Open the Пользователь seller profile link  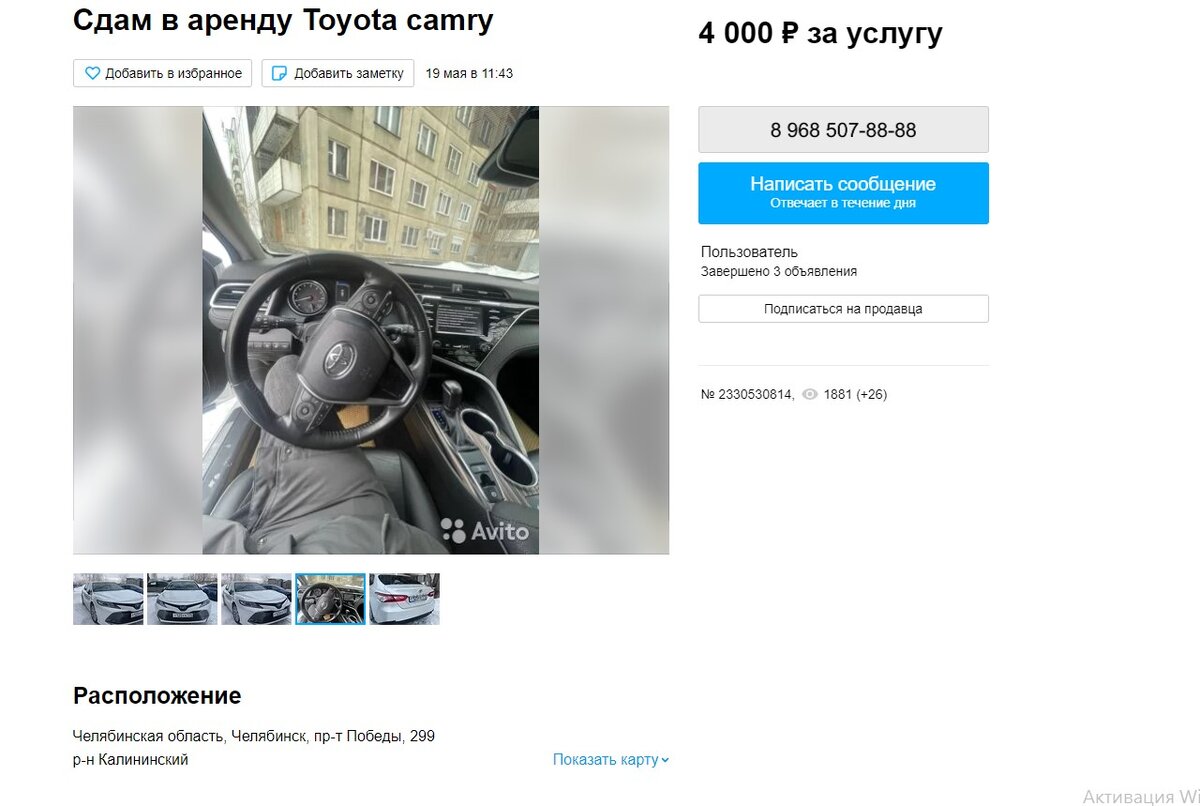pos(749,252)
